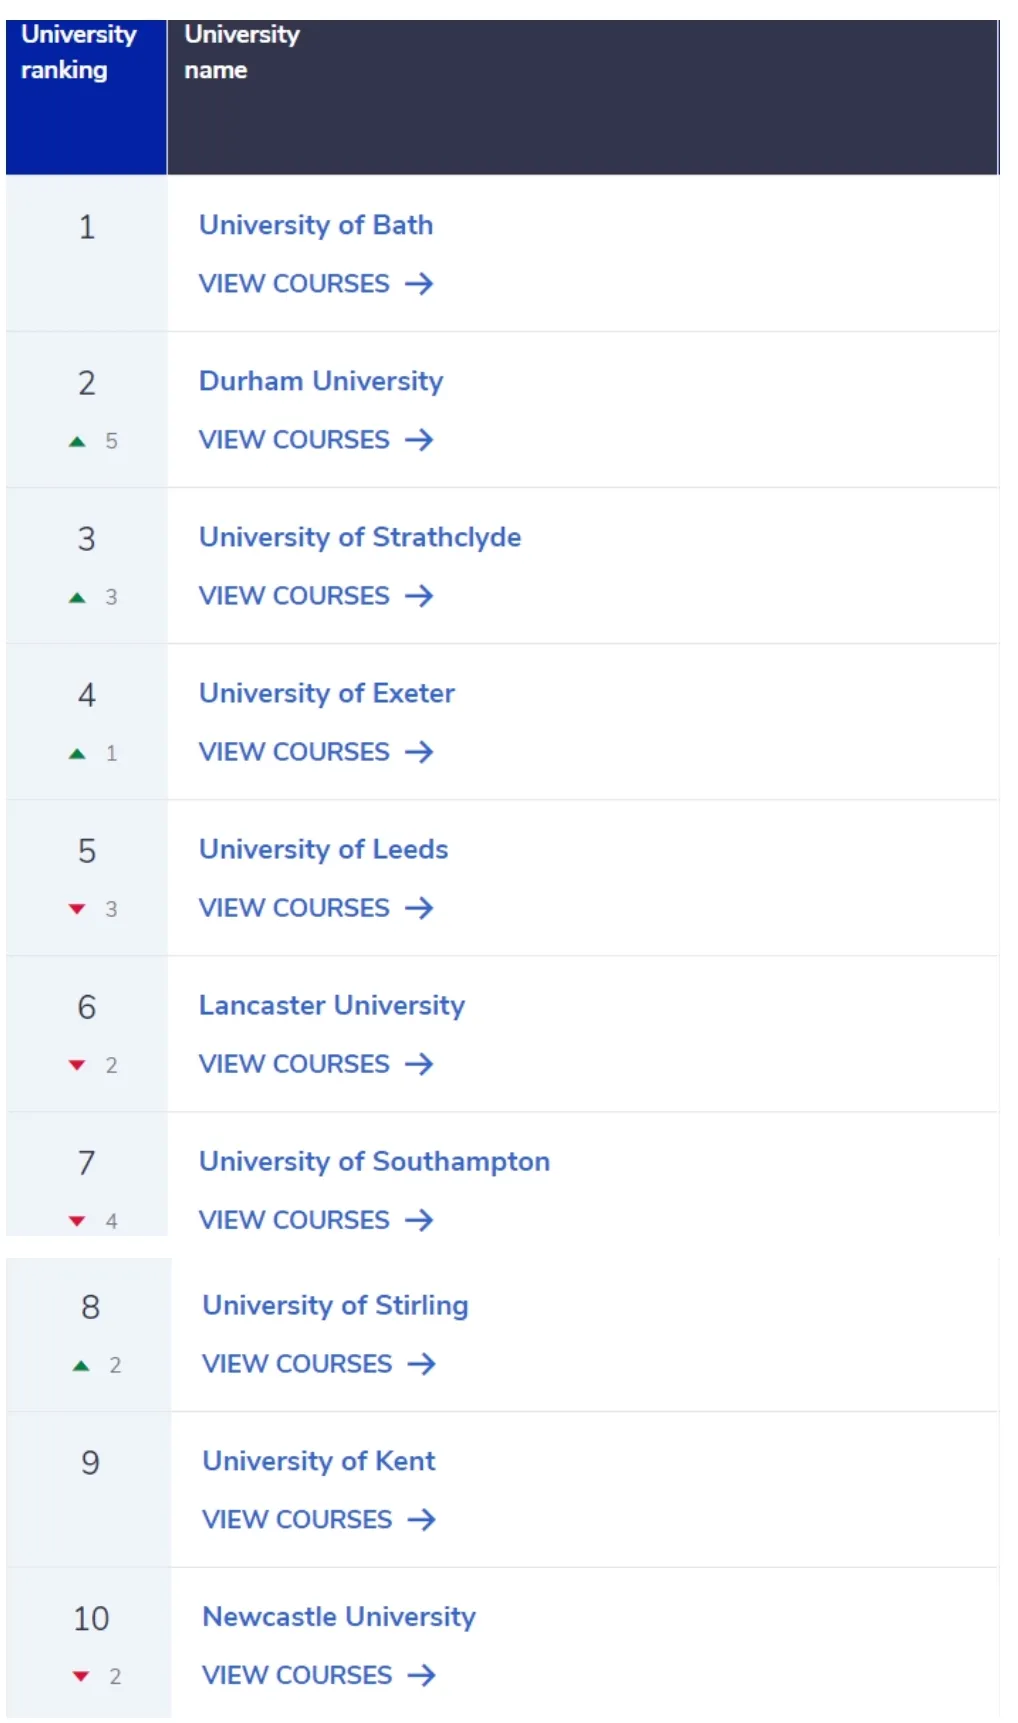This screenshot has width=1018, height=1723.
Task: Click the arrow icon in Lancaster row
Action: [419, 1064]
